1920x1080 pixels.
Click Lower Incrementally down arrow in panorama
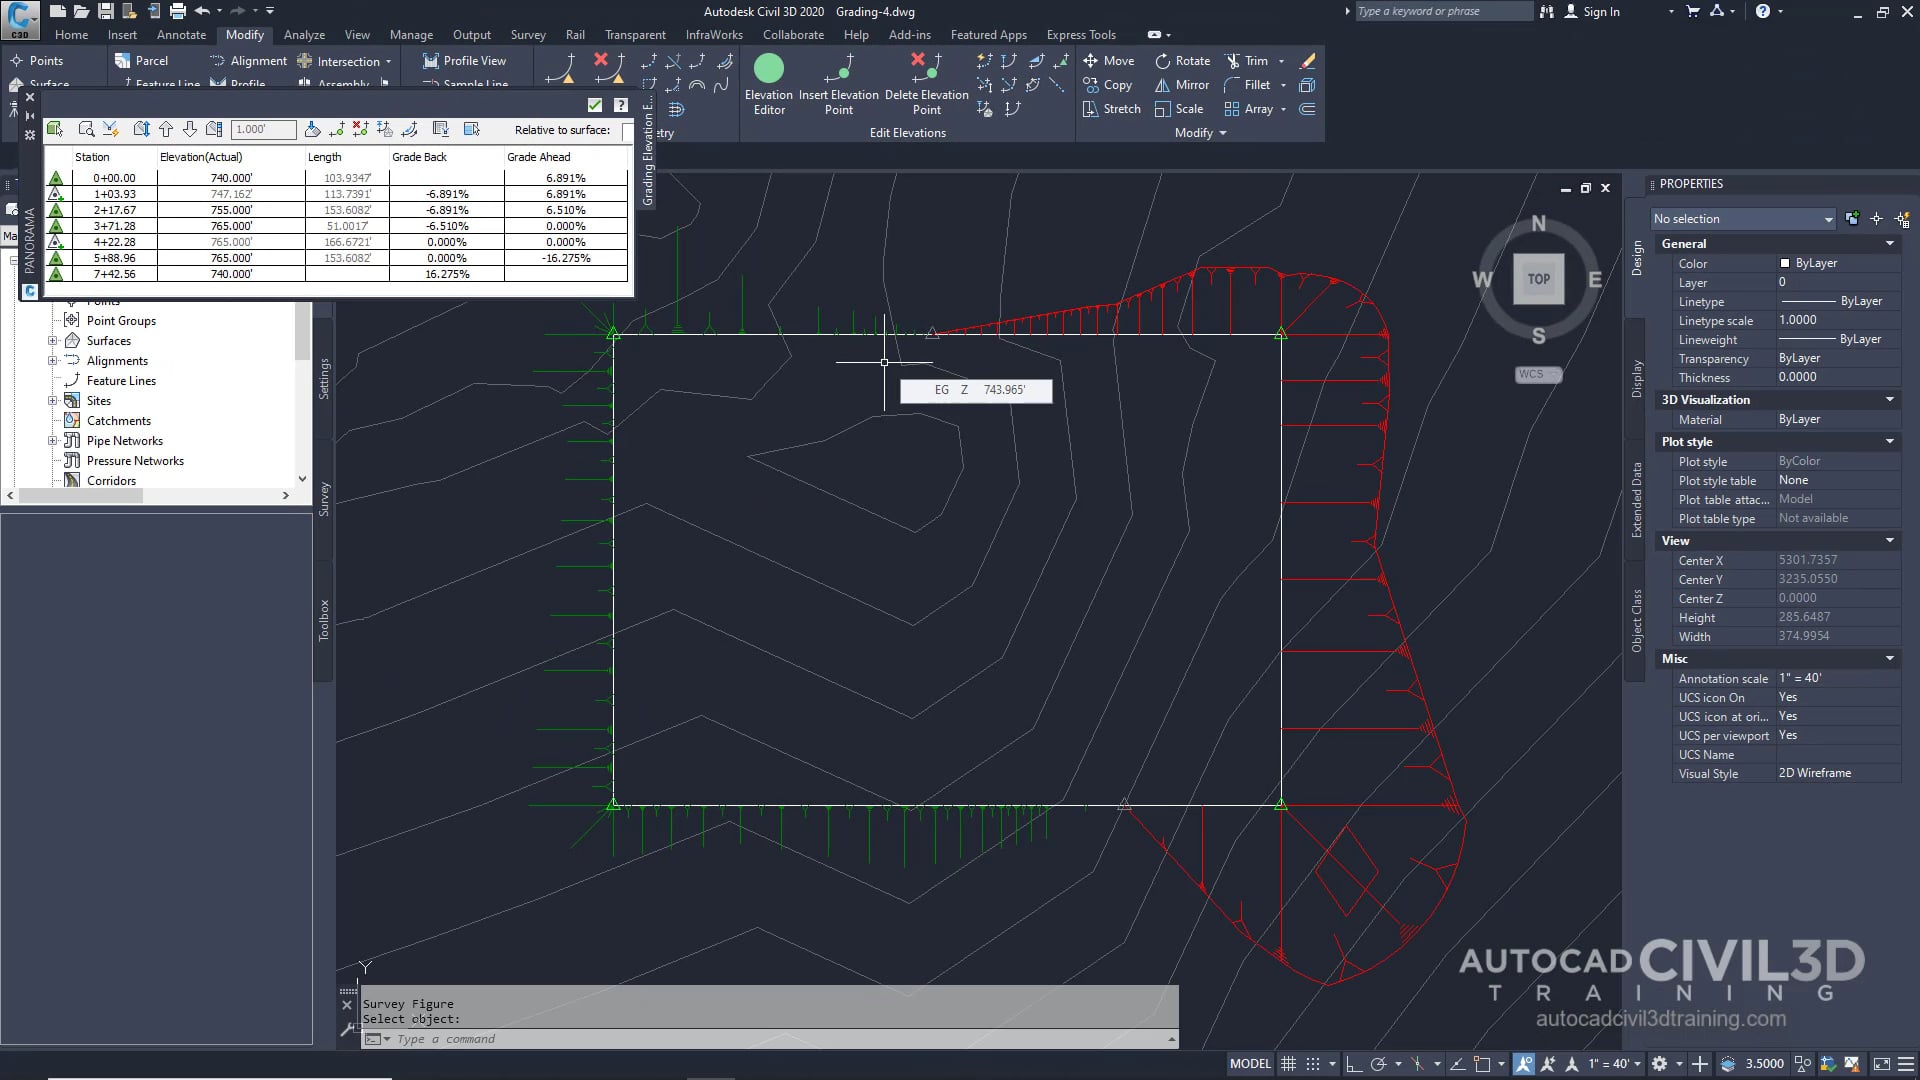[190, 130]
